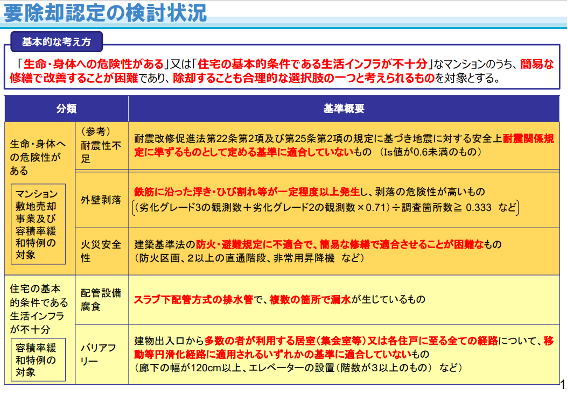Click the マンション敷地売却事業及び容積率緩和特例の対象 box

point(38,224)
